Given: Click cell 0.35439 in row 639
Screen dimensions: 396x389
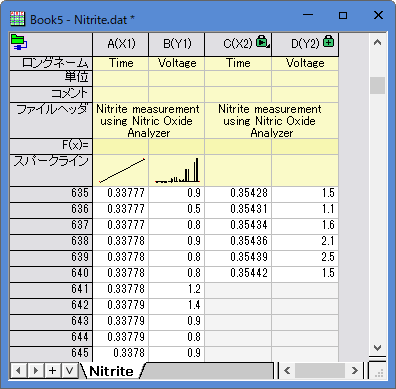Looking at the screenshot, I should [x=238, y=257].
